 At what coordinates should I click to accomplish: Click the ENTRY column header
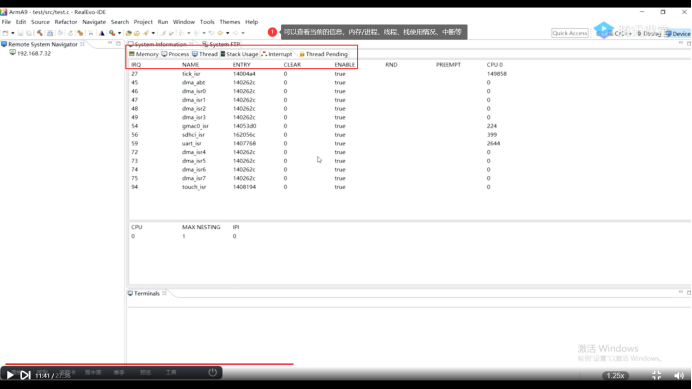tap(241, 64)
